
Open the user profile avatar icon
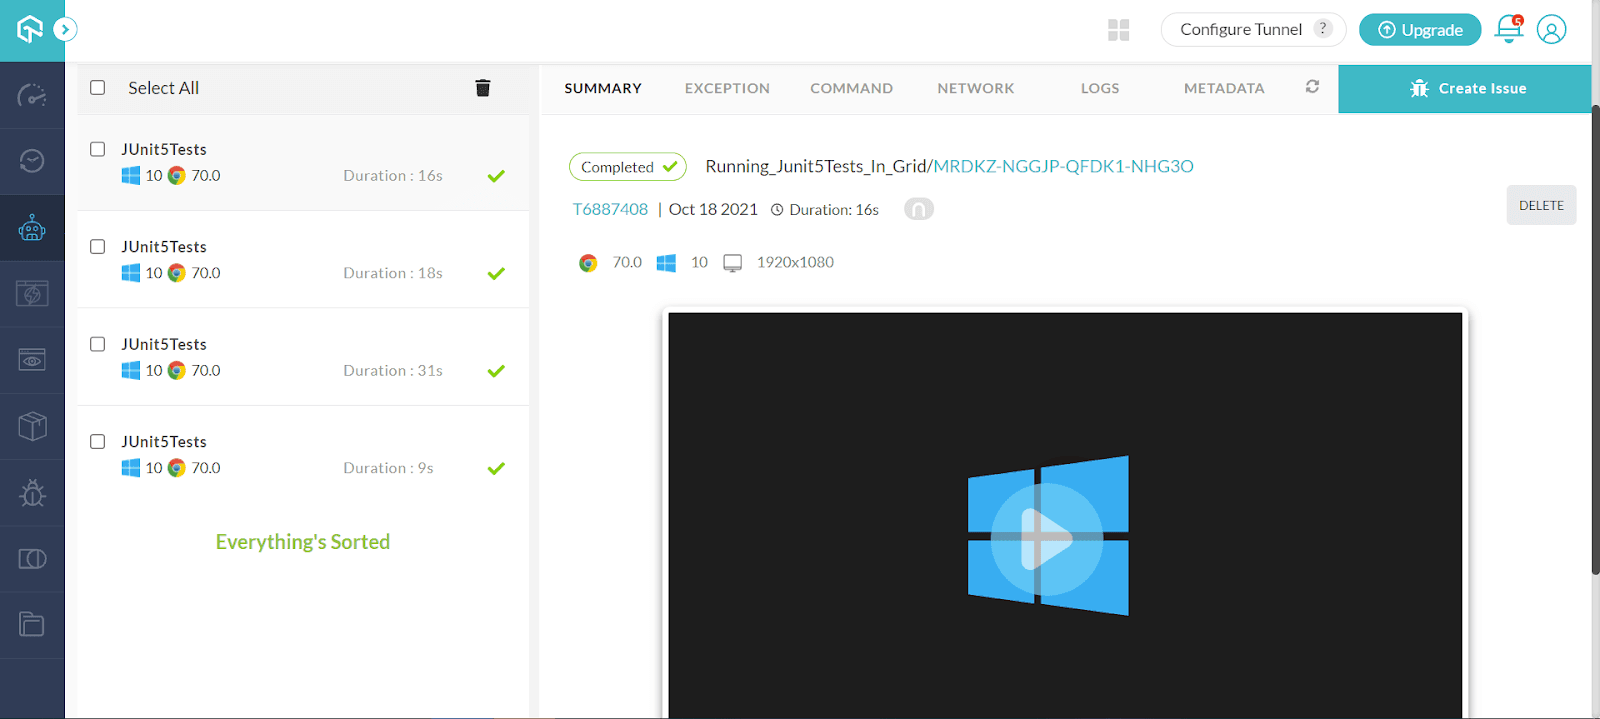pyautogui.click(x=1551, y=29)
